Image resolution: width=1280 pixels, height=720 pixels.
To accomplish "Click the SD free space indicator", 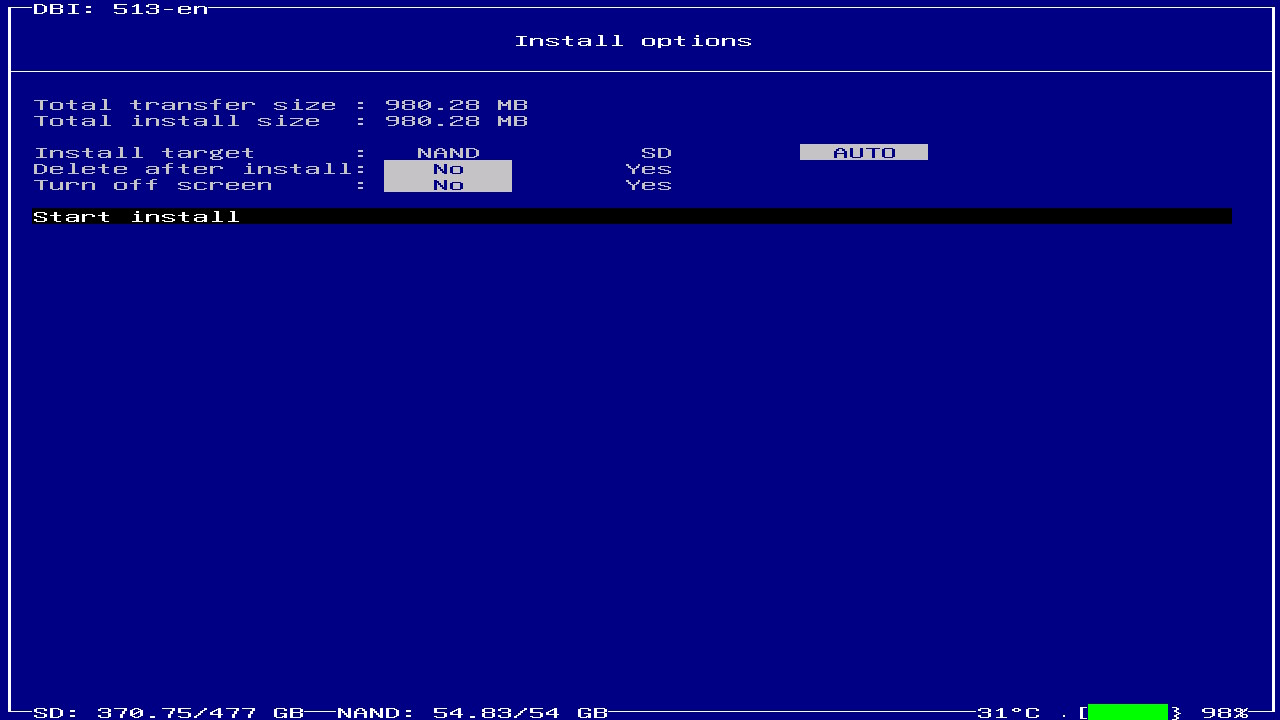I will click(x=168, y=713).
